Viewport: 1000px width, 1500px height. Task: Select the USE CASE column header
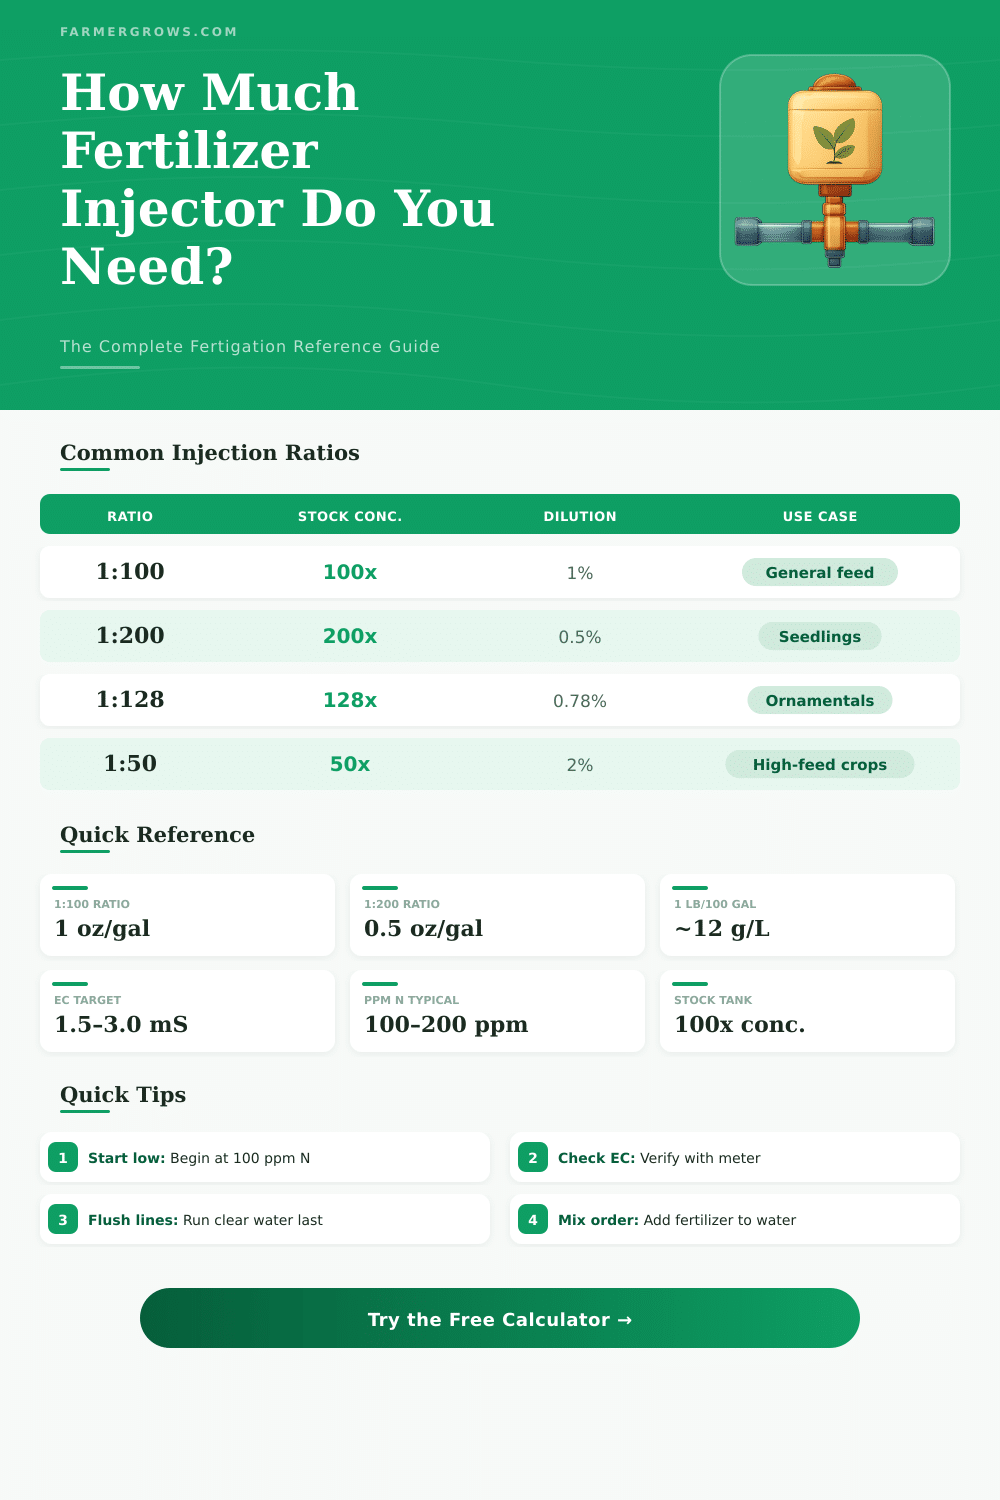(819, 516)
